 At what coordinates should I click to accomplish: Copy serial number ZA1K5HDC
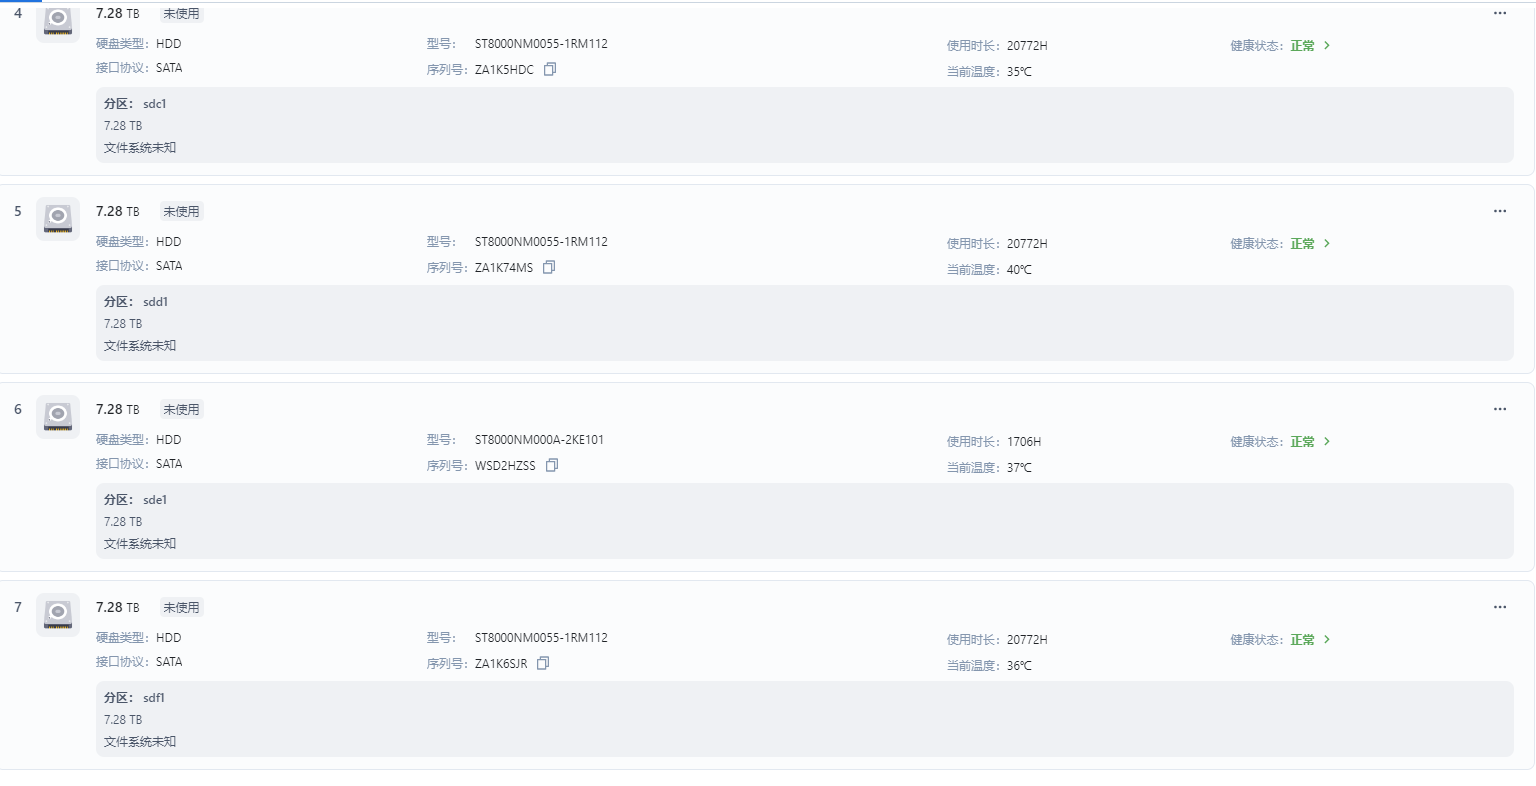click(550, 70)
